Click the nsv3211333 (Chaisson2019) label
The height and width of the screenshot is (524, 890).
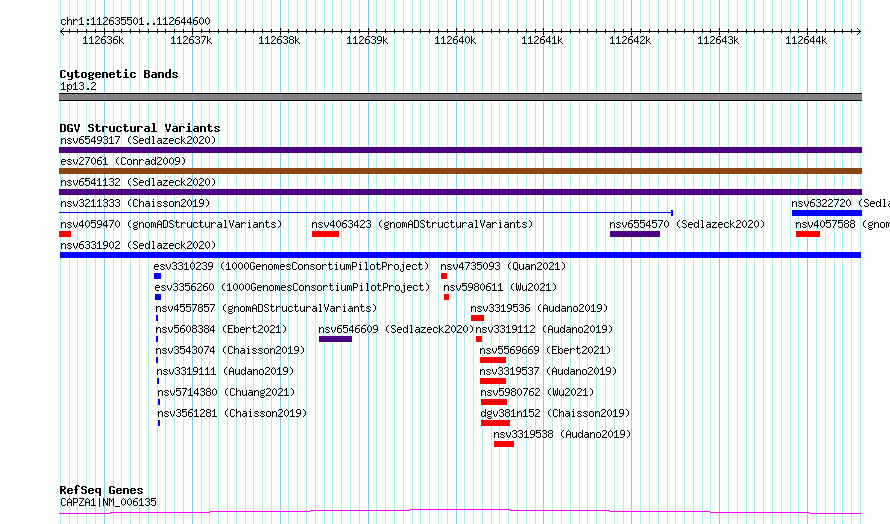pos(135,203)
